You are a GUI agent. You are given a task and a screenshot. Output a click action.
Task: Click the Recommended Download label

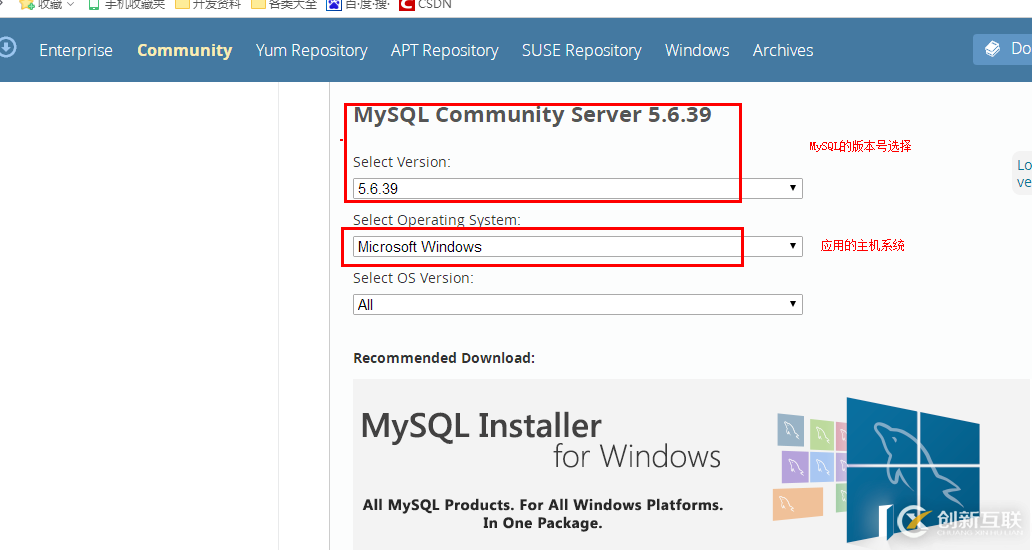444,358
